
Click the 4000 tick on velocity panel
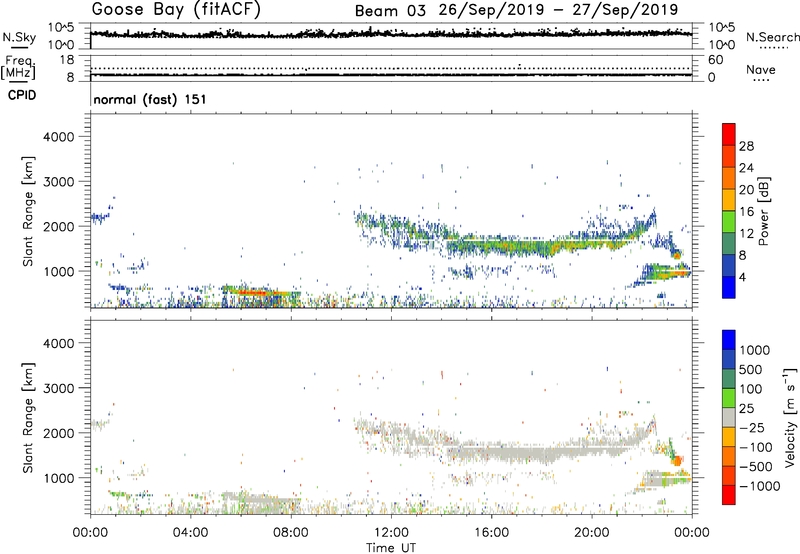(x=58, y=343)
